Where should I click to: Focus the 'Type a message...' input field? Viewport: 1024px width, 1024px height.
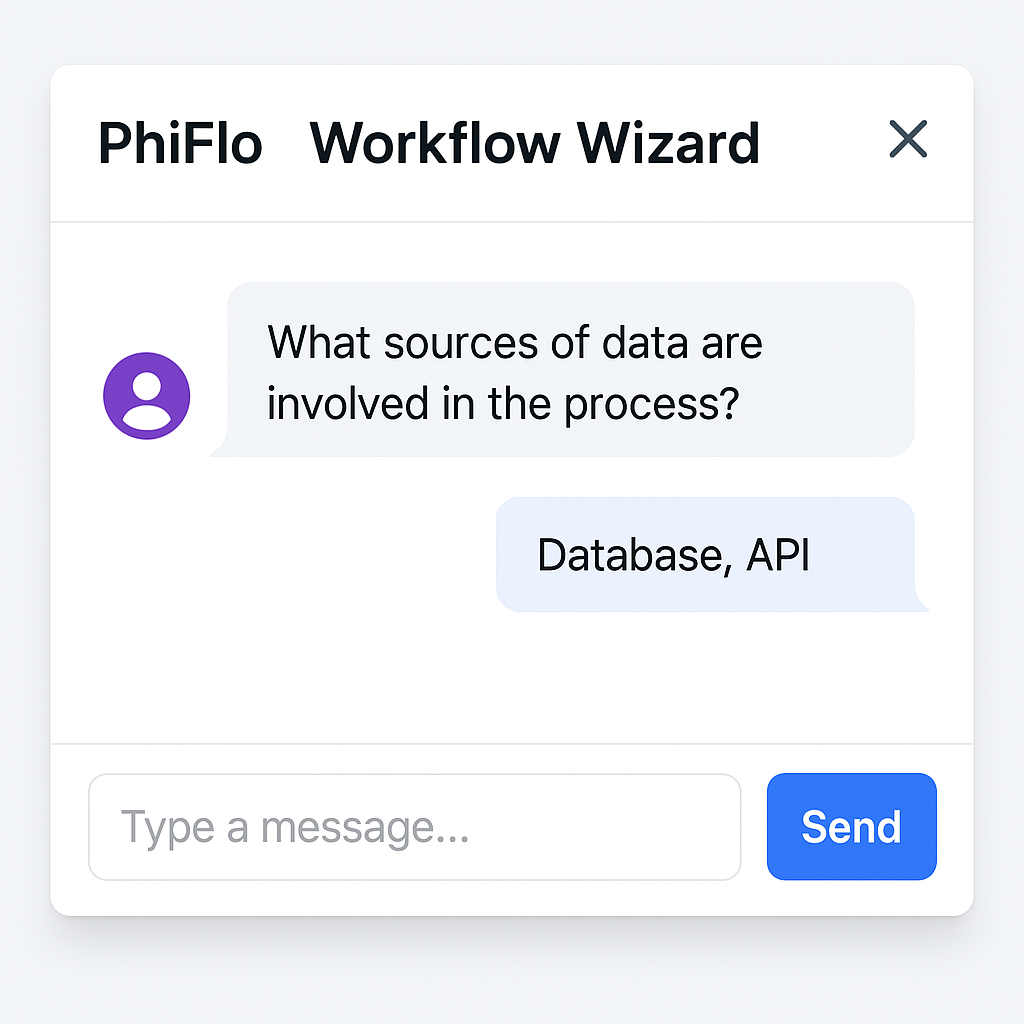(414, 827)
